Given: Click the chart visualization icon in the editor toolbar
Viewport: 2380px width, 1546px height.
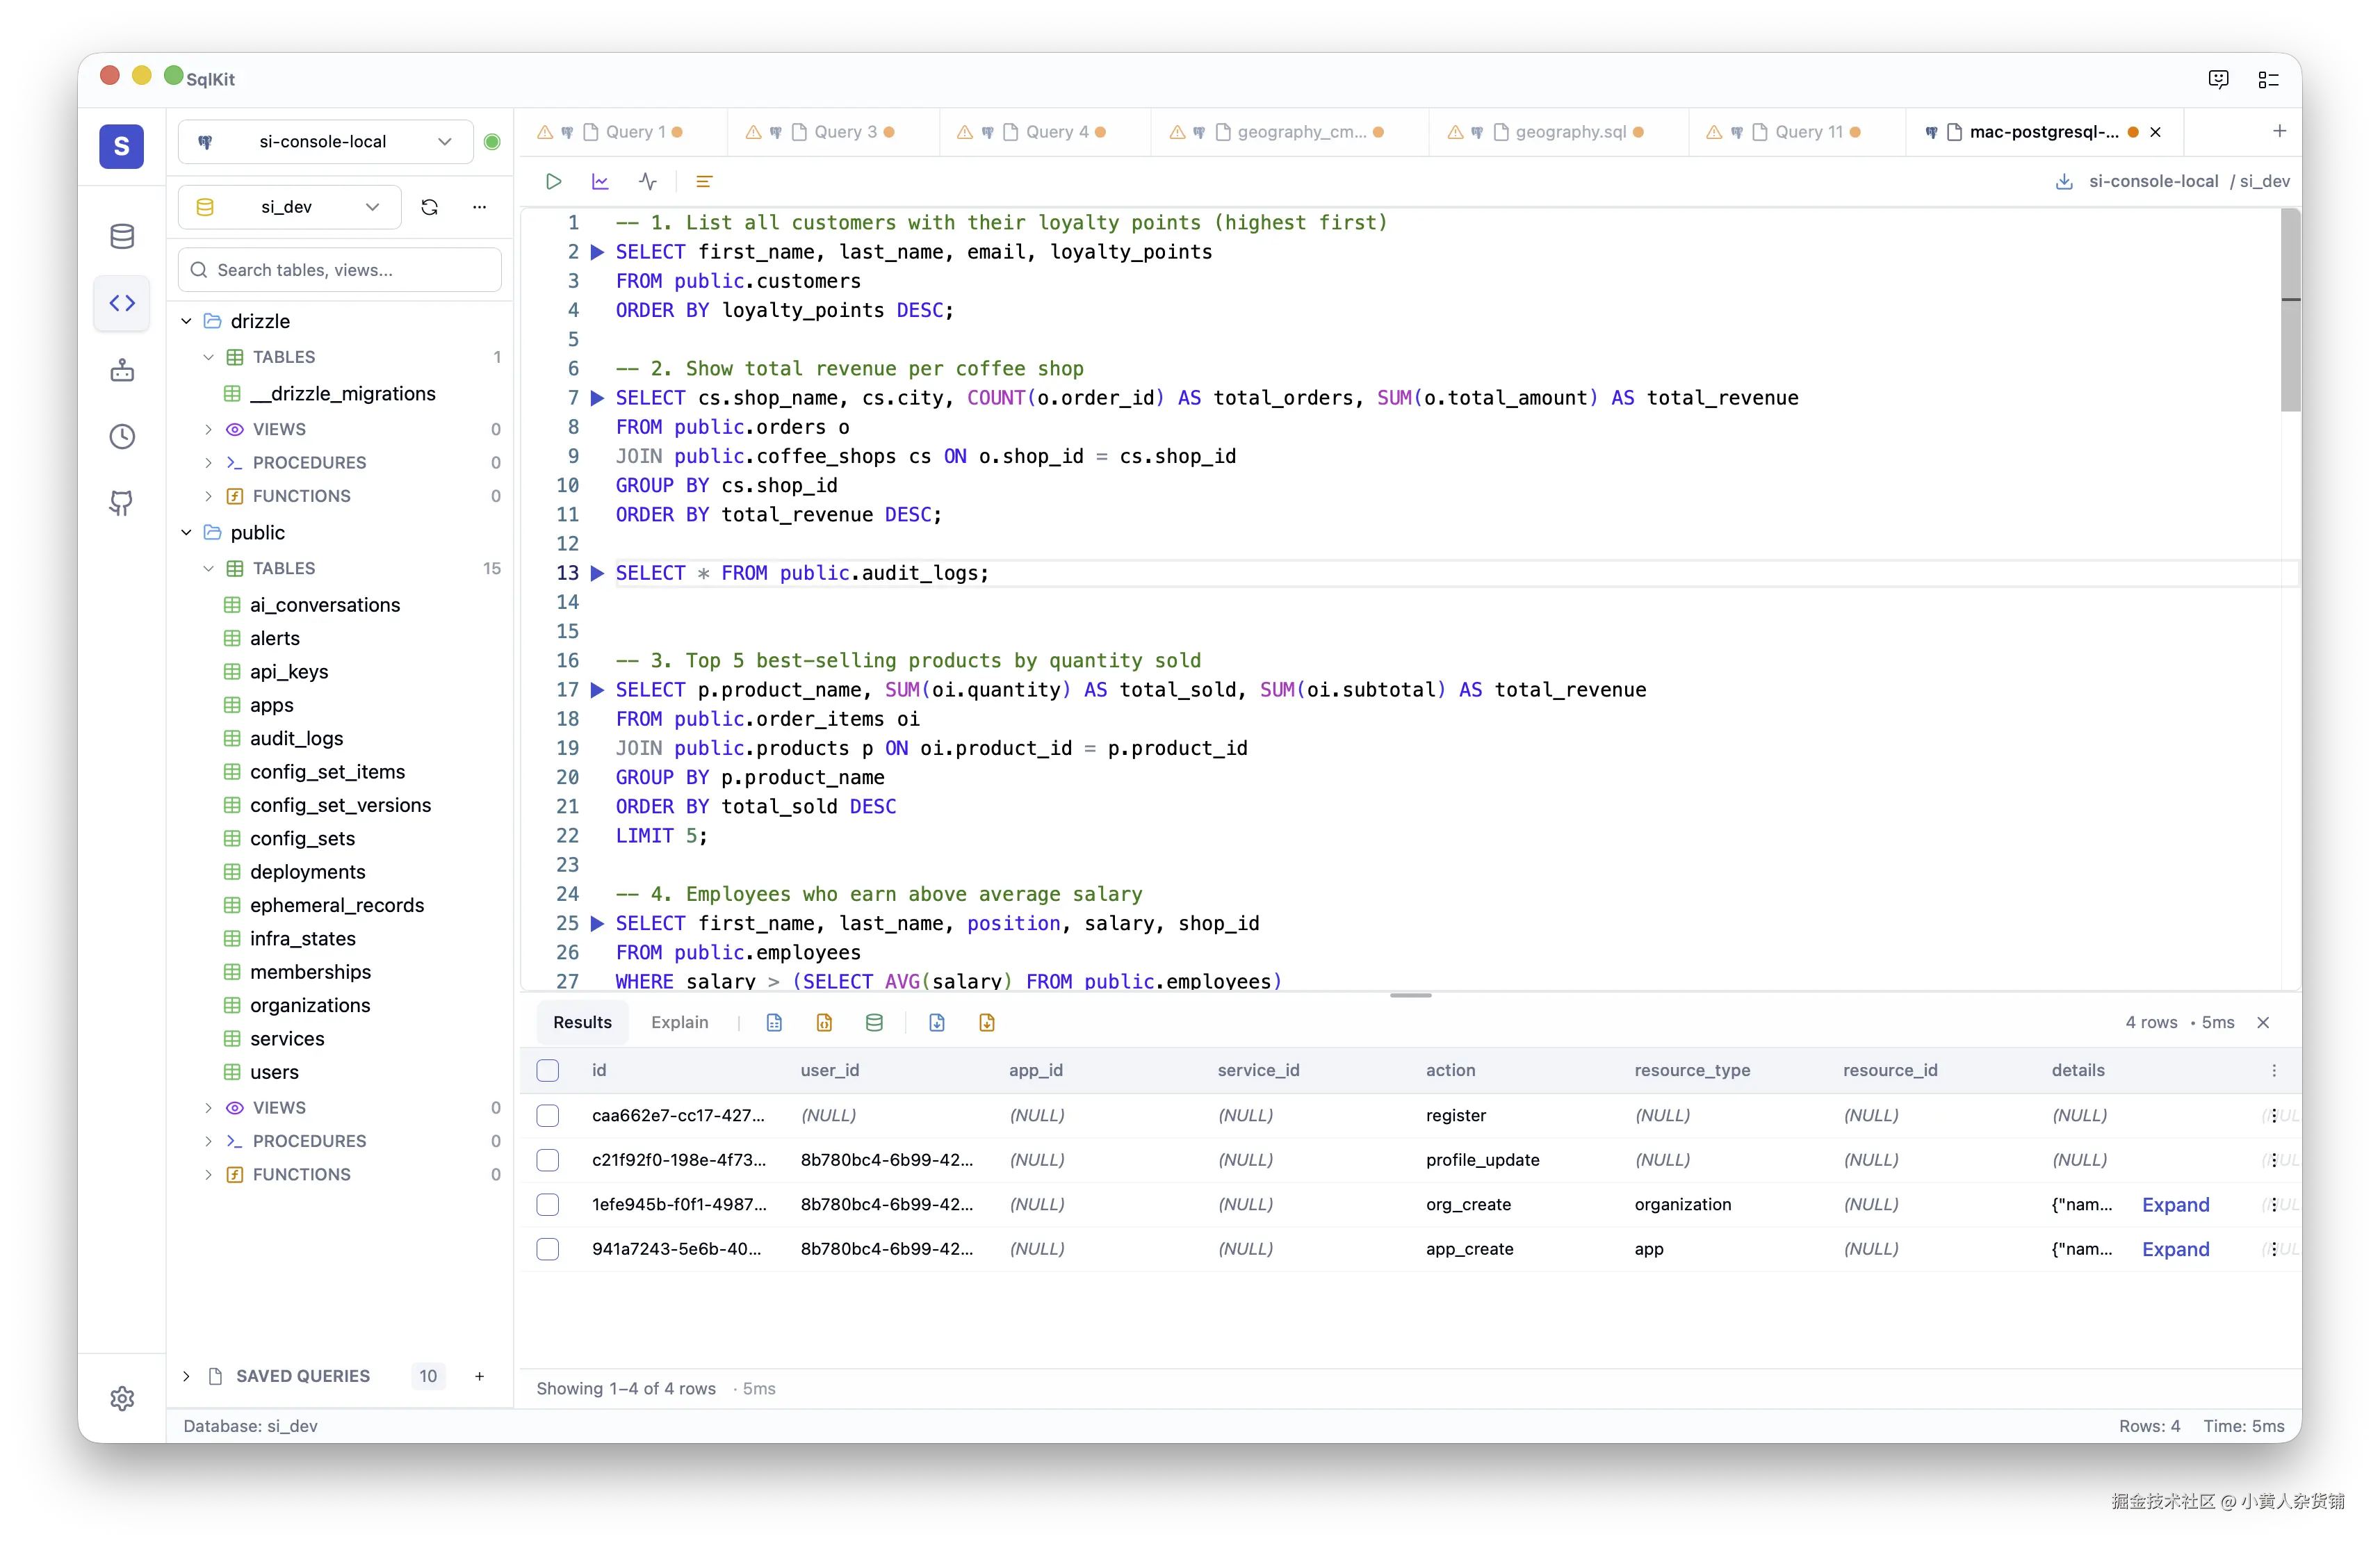Looking at the screenshot, I should click(600, 181).
